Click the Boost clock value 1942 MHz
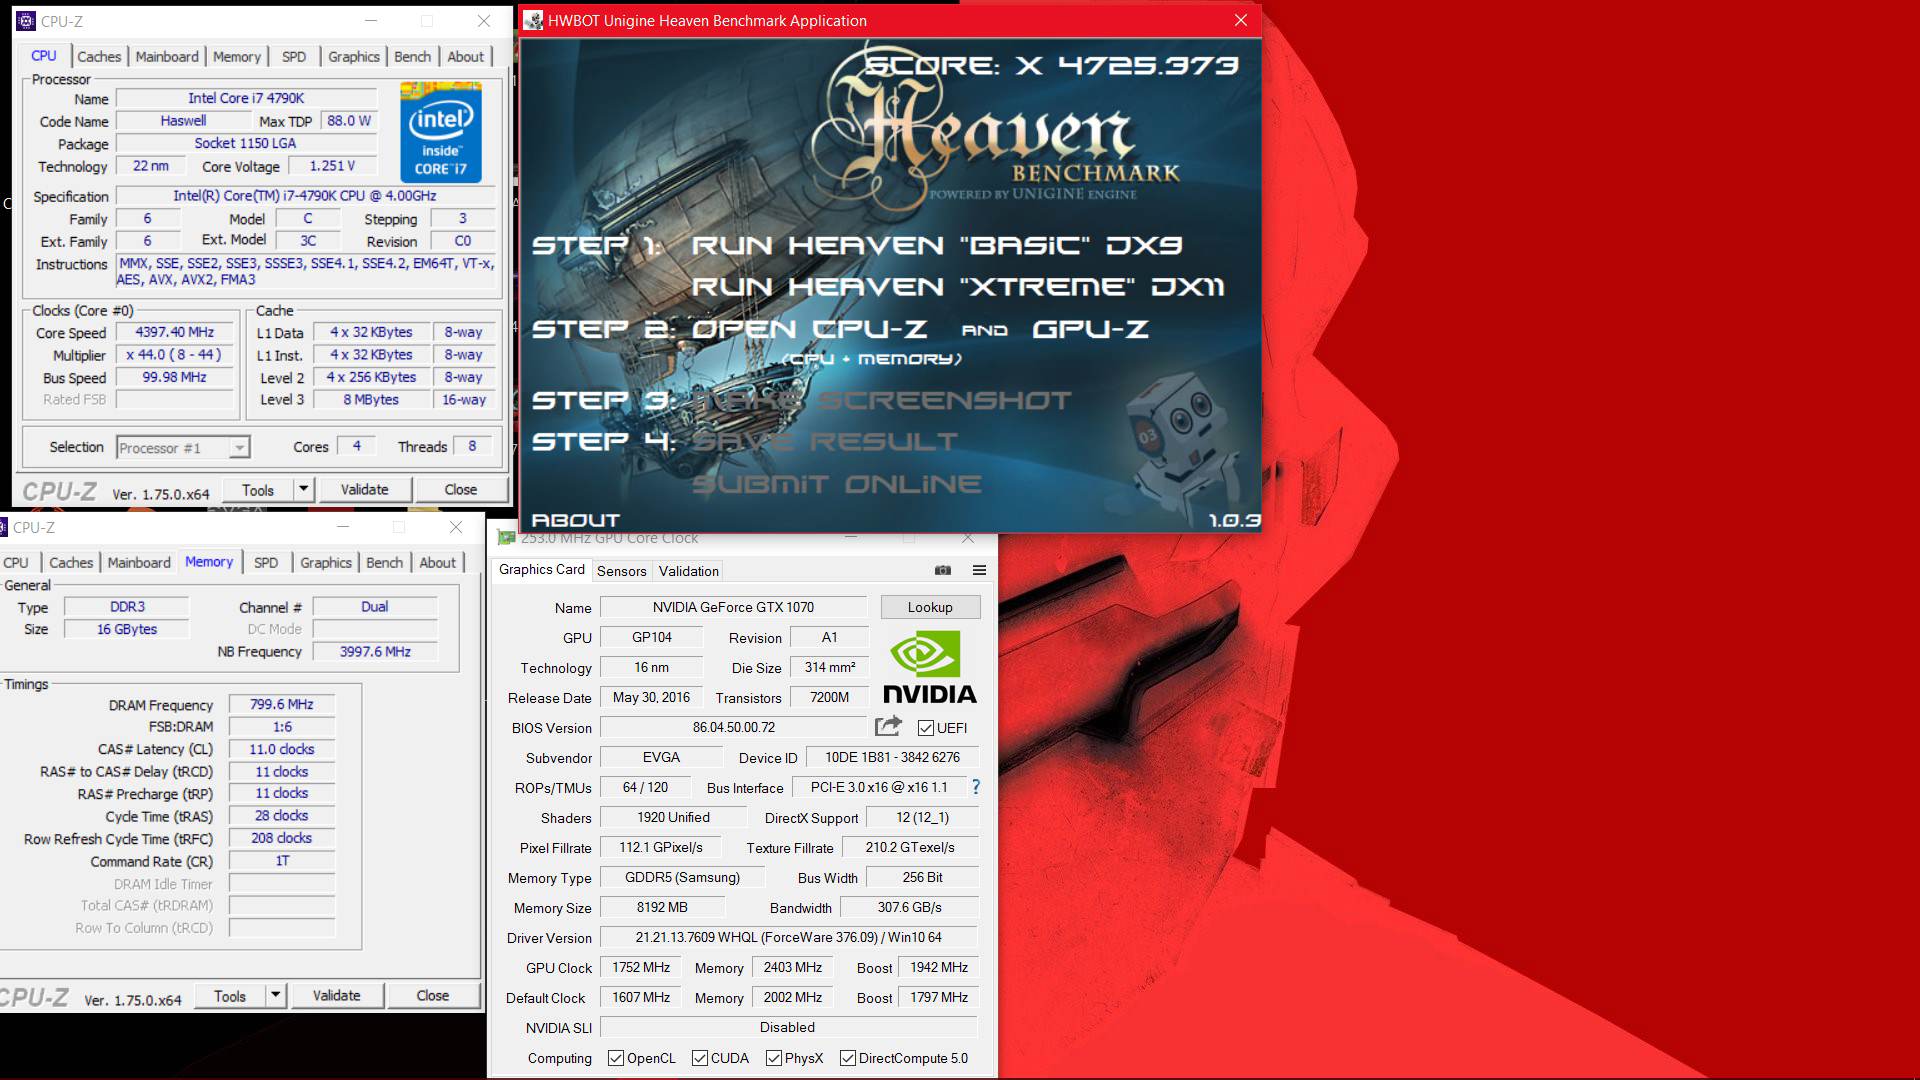 tap(938, 967)
